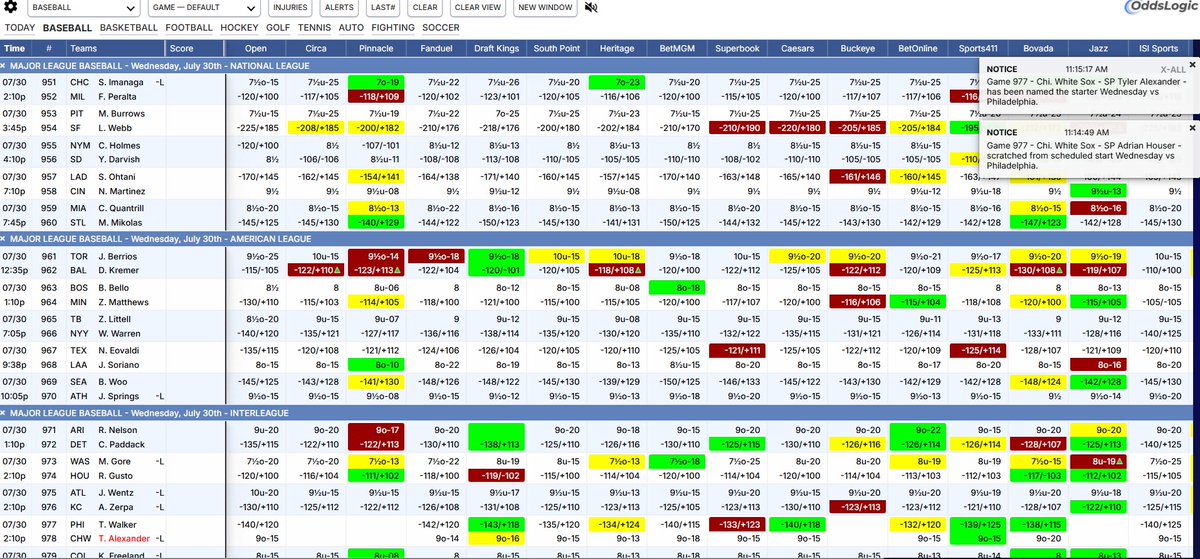Select the Pinnacle column header

(x=377, y=47)
